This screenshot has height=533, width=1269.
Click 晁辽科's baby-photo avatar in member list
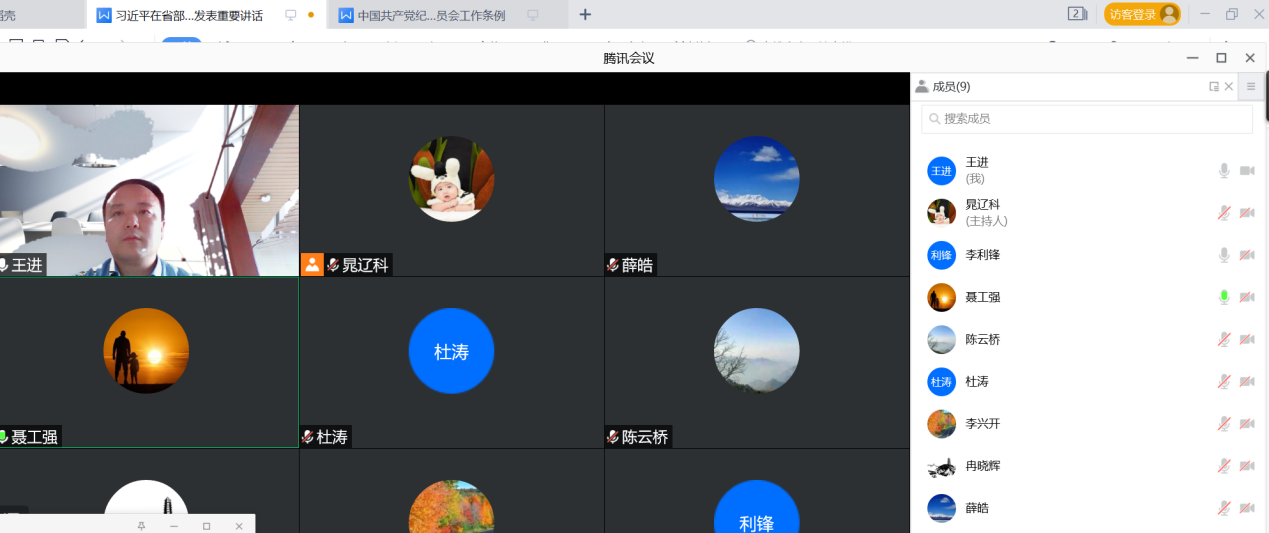[x=941, y=213]
